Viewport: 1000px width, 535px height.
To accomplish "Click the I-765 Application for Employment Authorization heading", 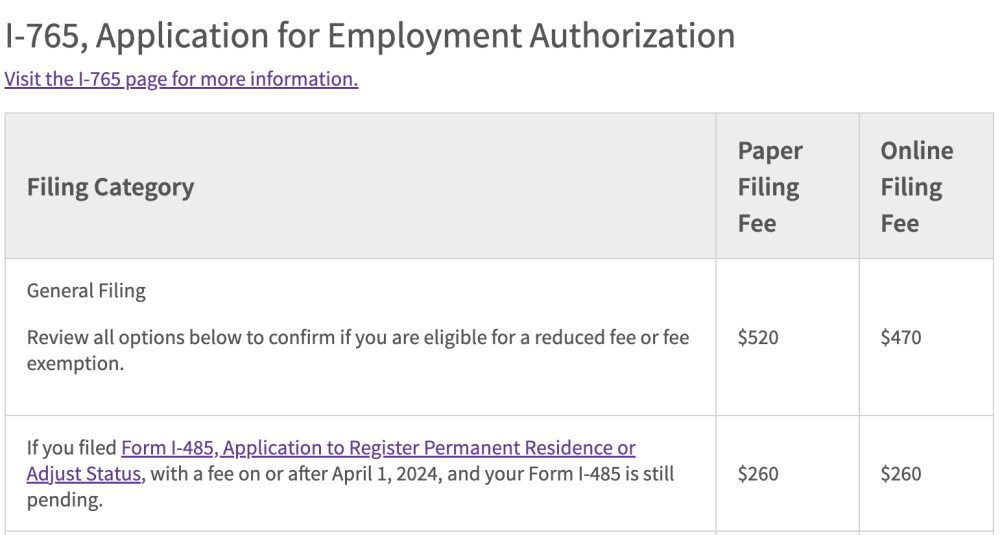I will coord(370,36).
